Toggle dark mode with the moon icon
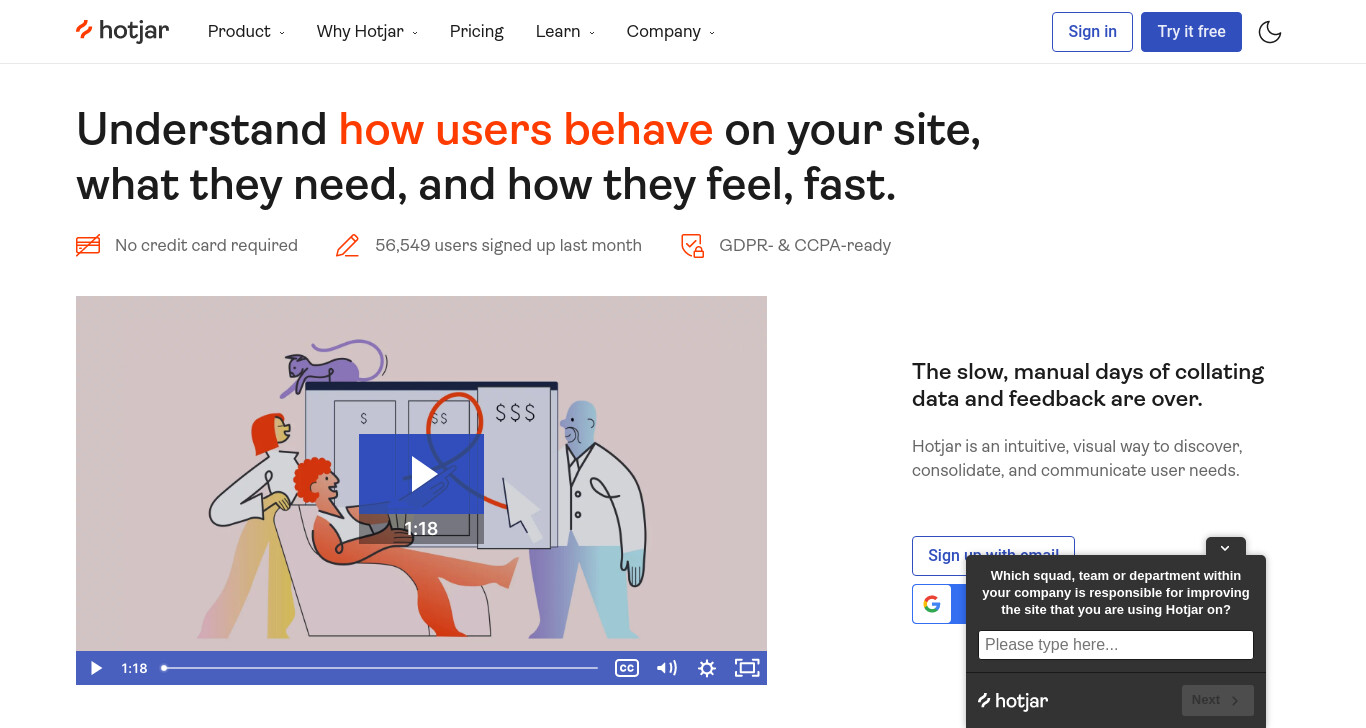 click(x=1270, y=32)
